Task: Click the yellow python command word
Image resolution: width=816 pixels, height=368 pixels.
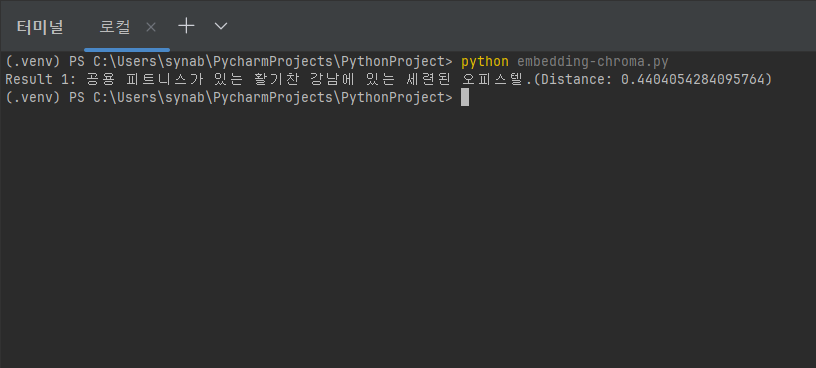Action: click(x=484, y=62)
